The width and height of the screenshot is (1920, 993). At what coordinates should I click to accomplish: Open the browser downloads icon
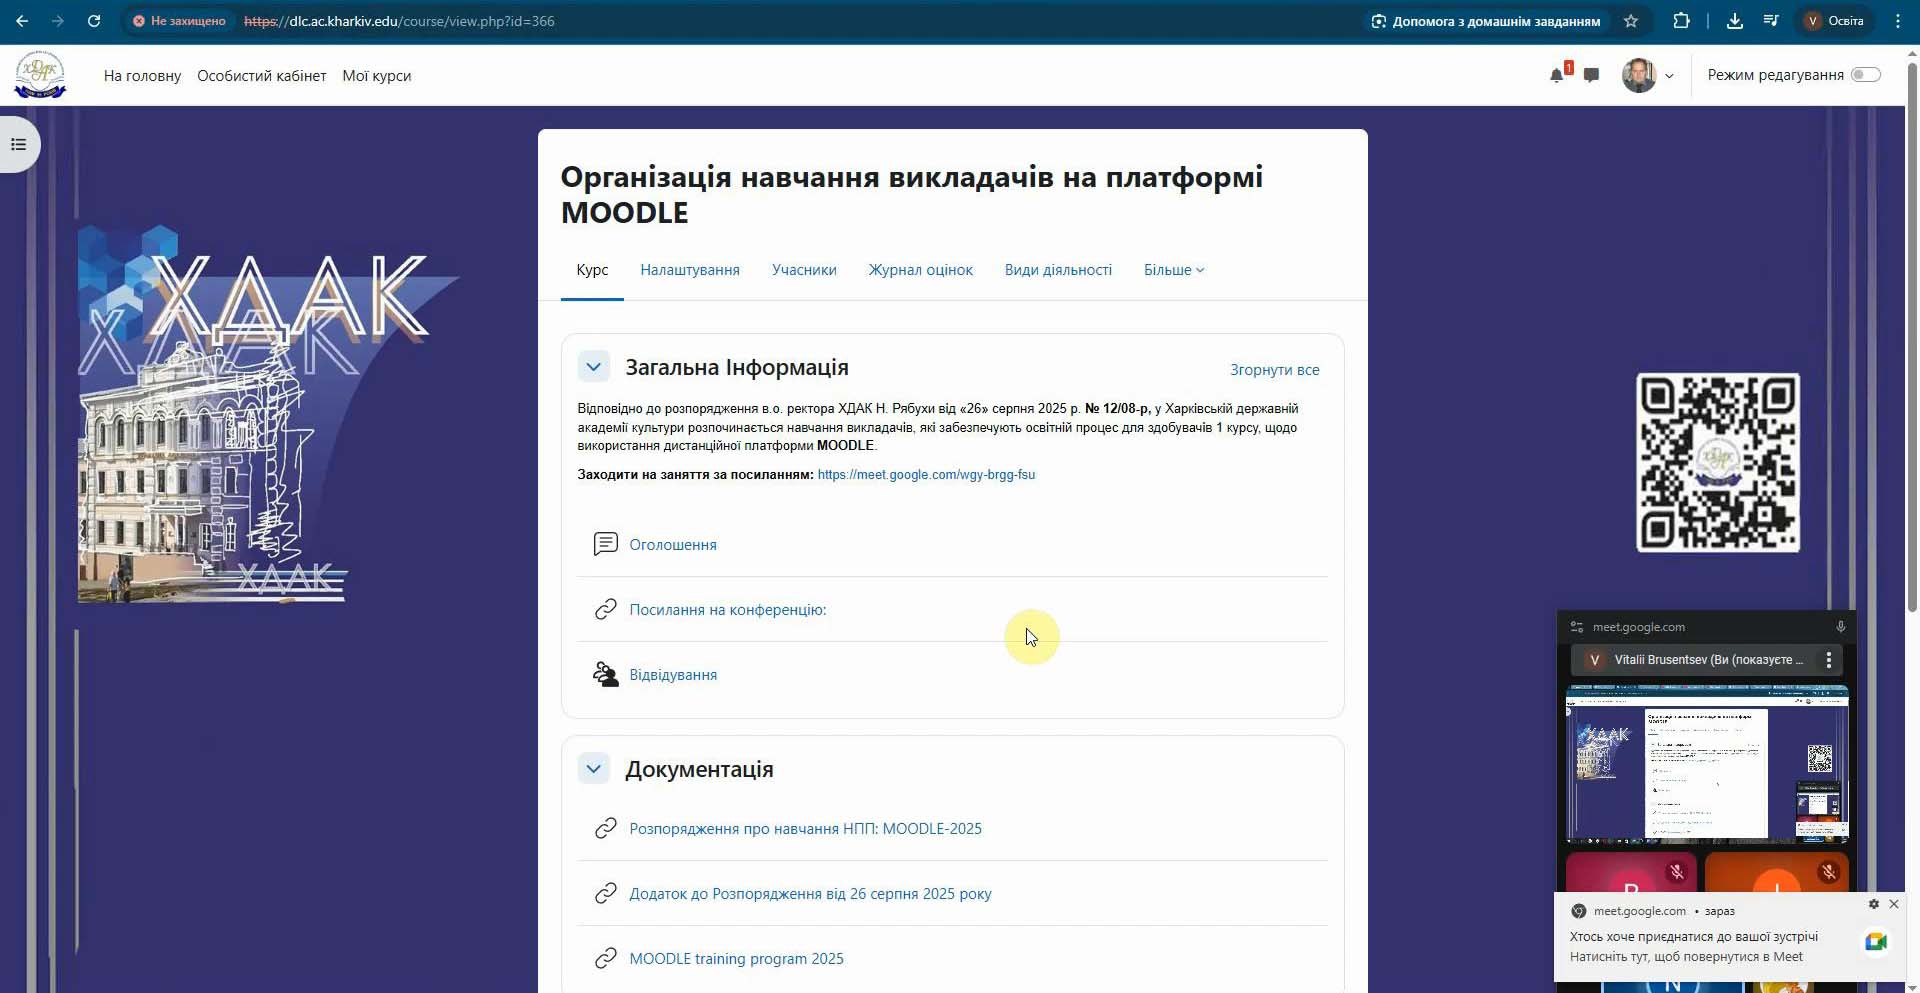[1735, 21]
